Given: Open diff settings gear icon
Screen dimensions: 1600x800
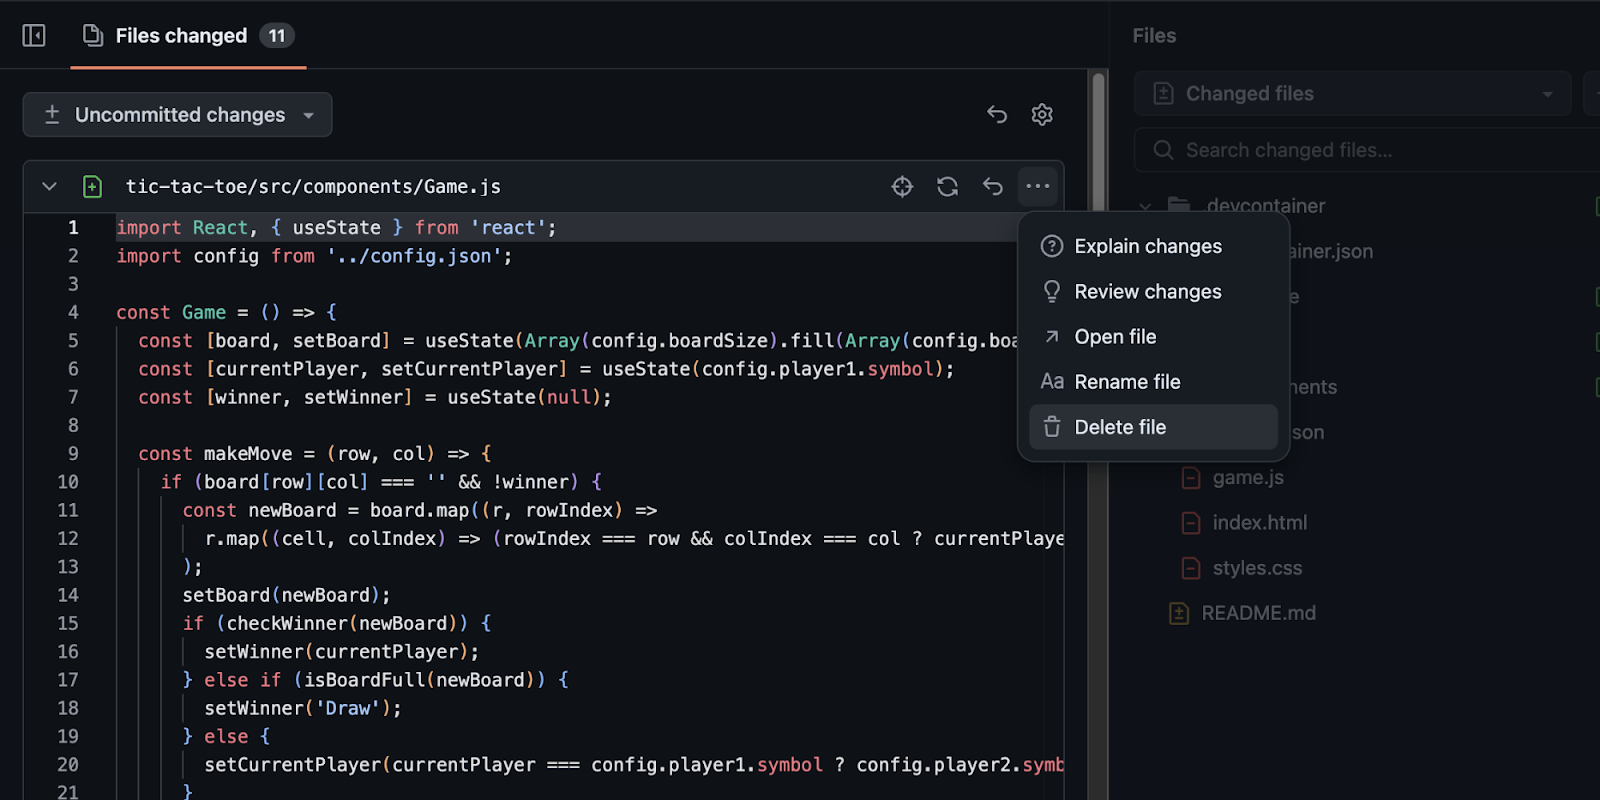Looking at the screenshot, I should (x=1042, y=114).
